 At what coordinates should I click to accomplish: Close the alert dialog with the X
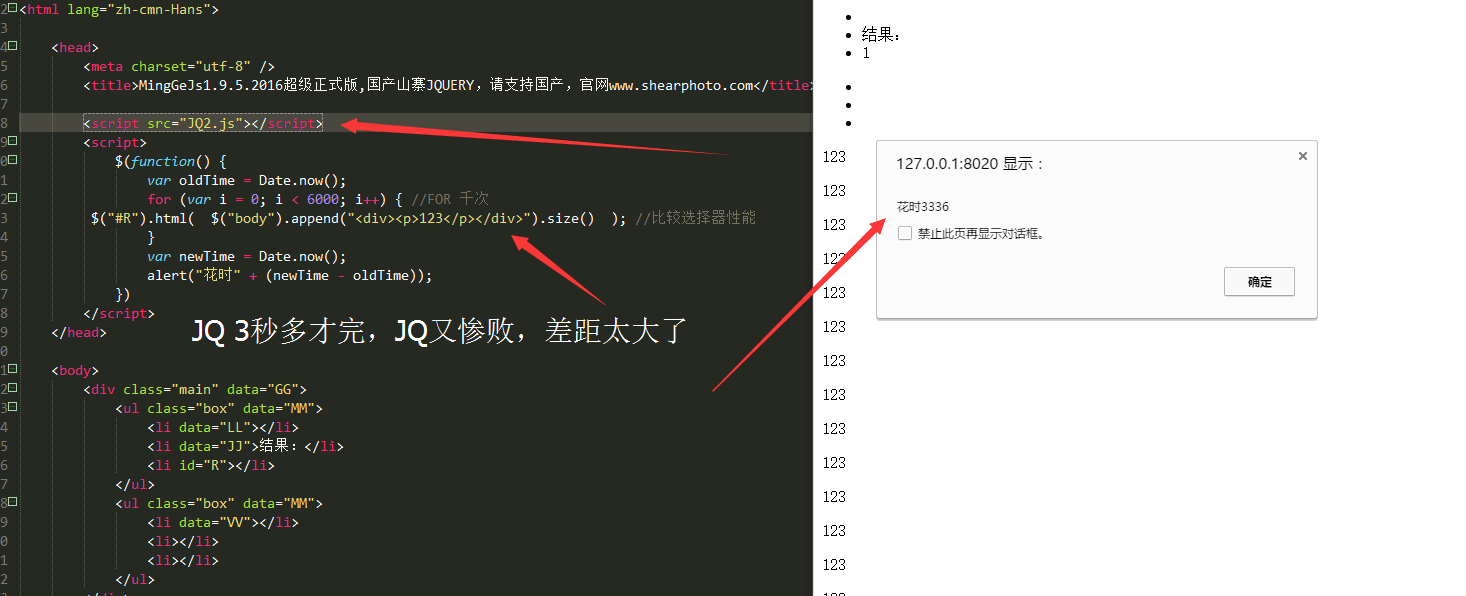pyautogui.click(x=1302, y=156)
